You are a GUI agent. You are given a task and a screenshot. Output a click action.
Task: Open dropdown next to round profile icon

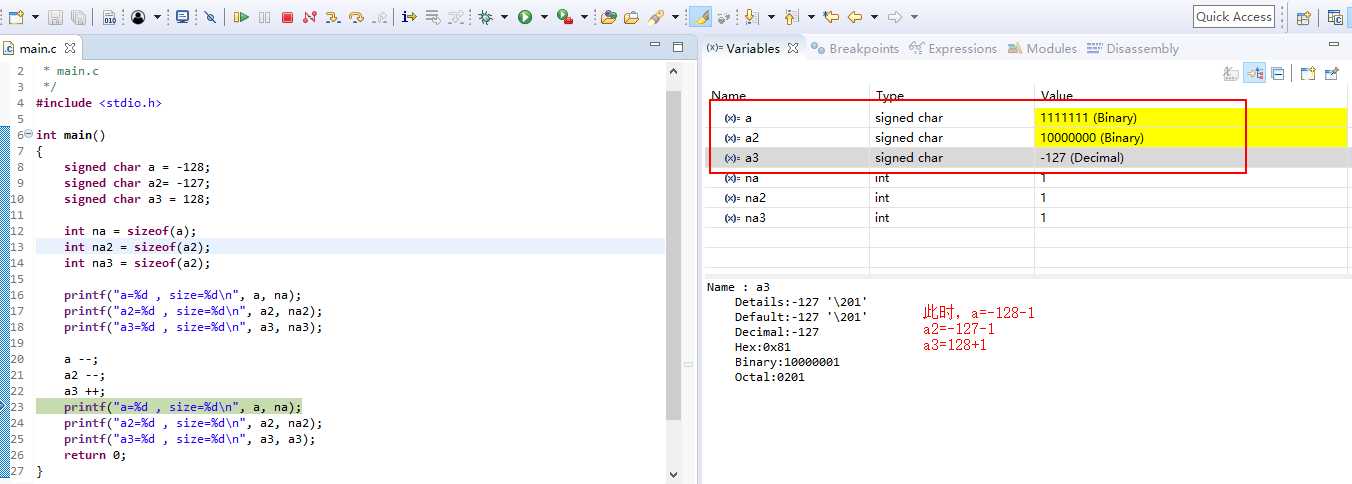pyautogui.click(x=157, y=17)
